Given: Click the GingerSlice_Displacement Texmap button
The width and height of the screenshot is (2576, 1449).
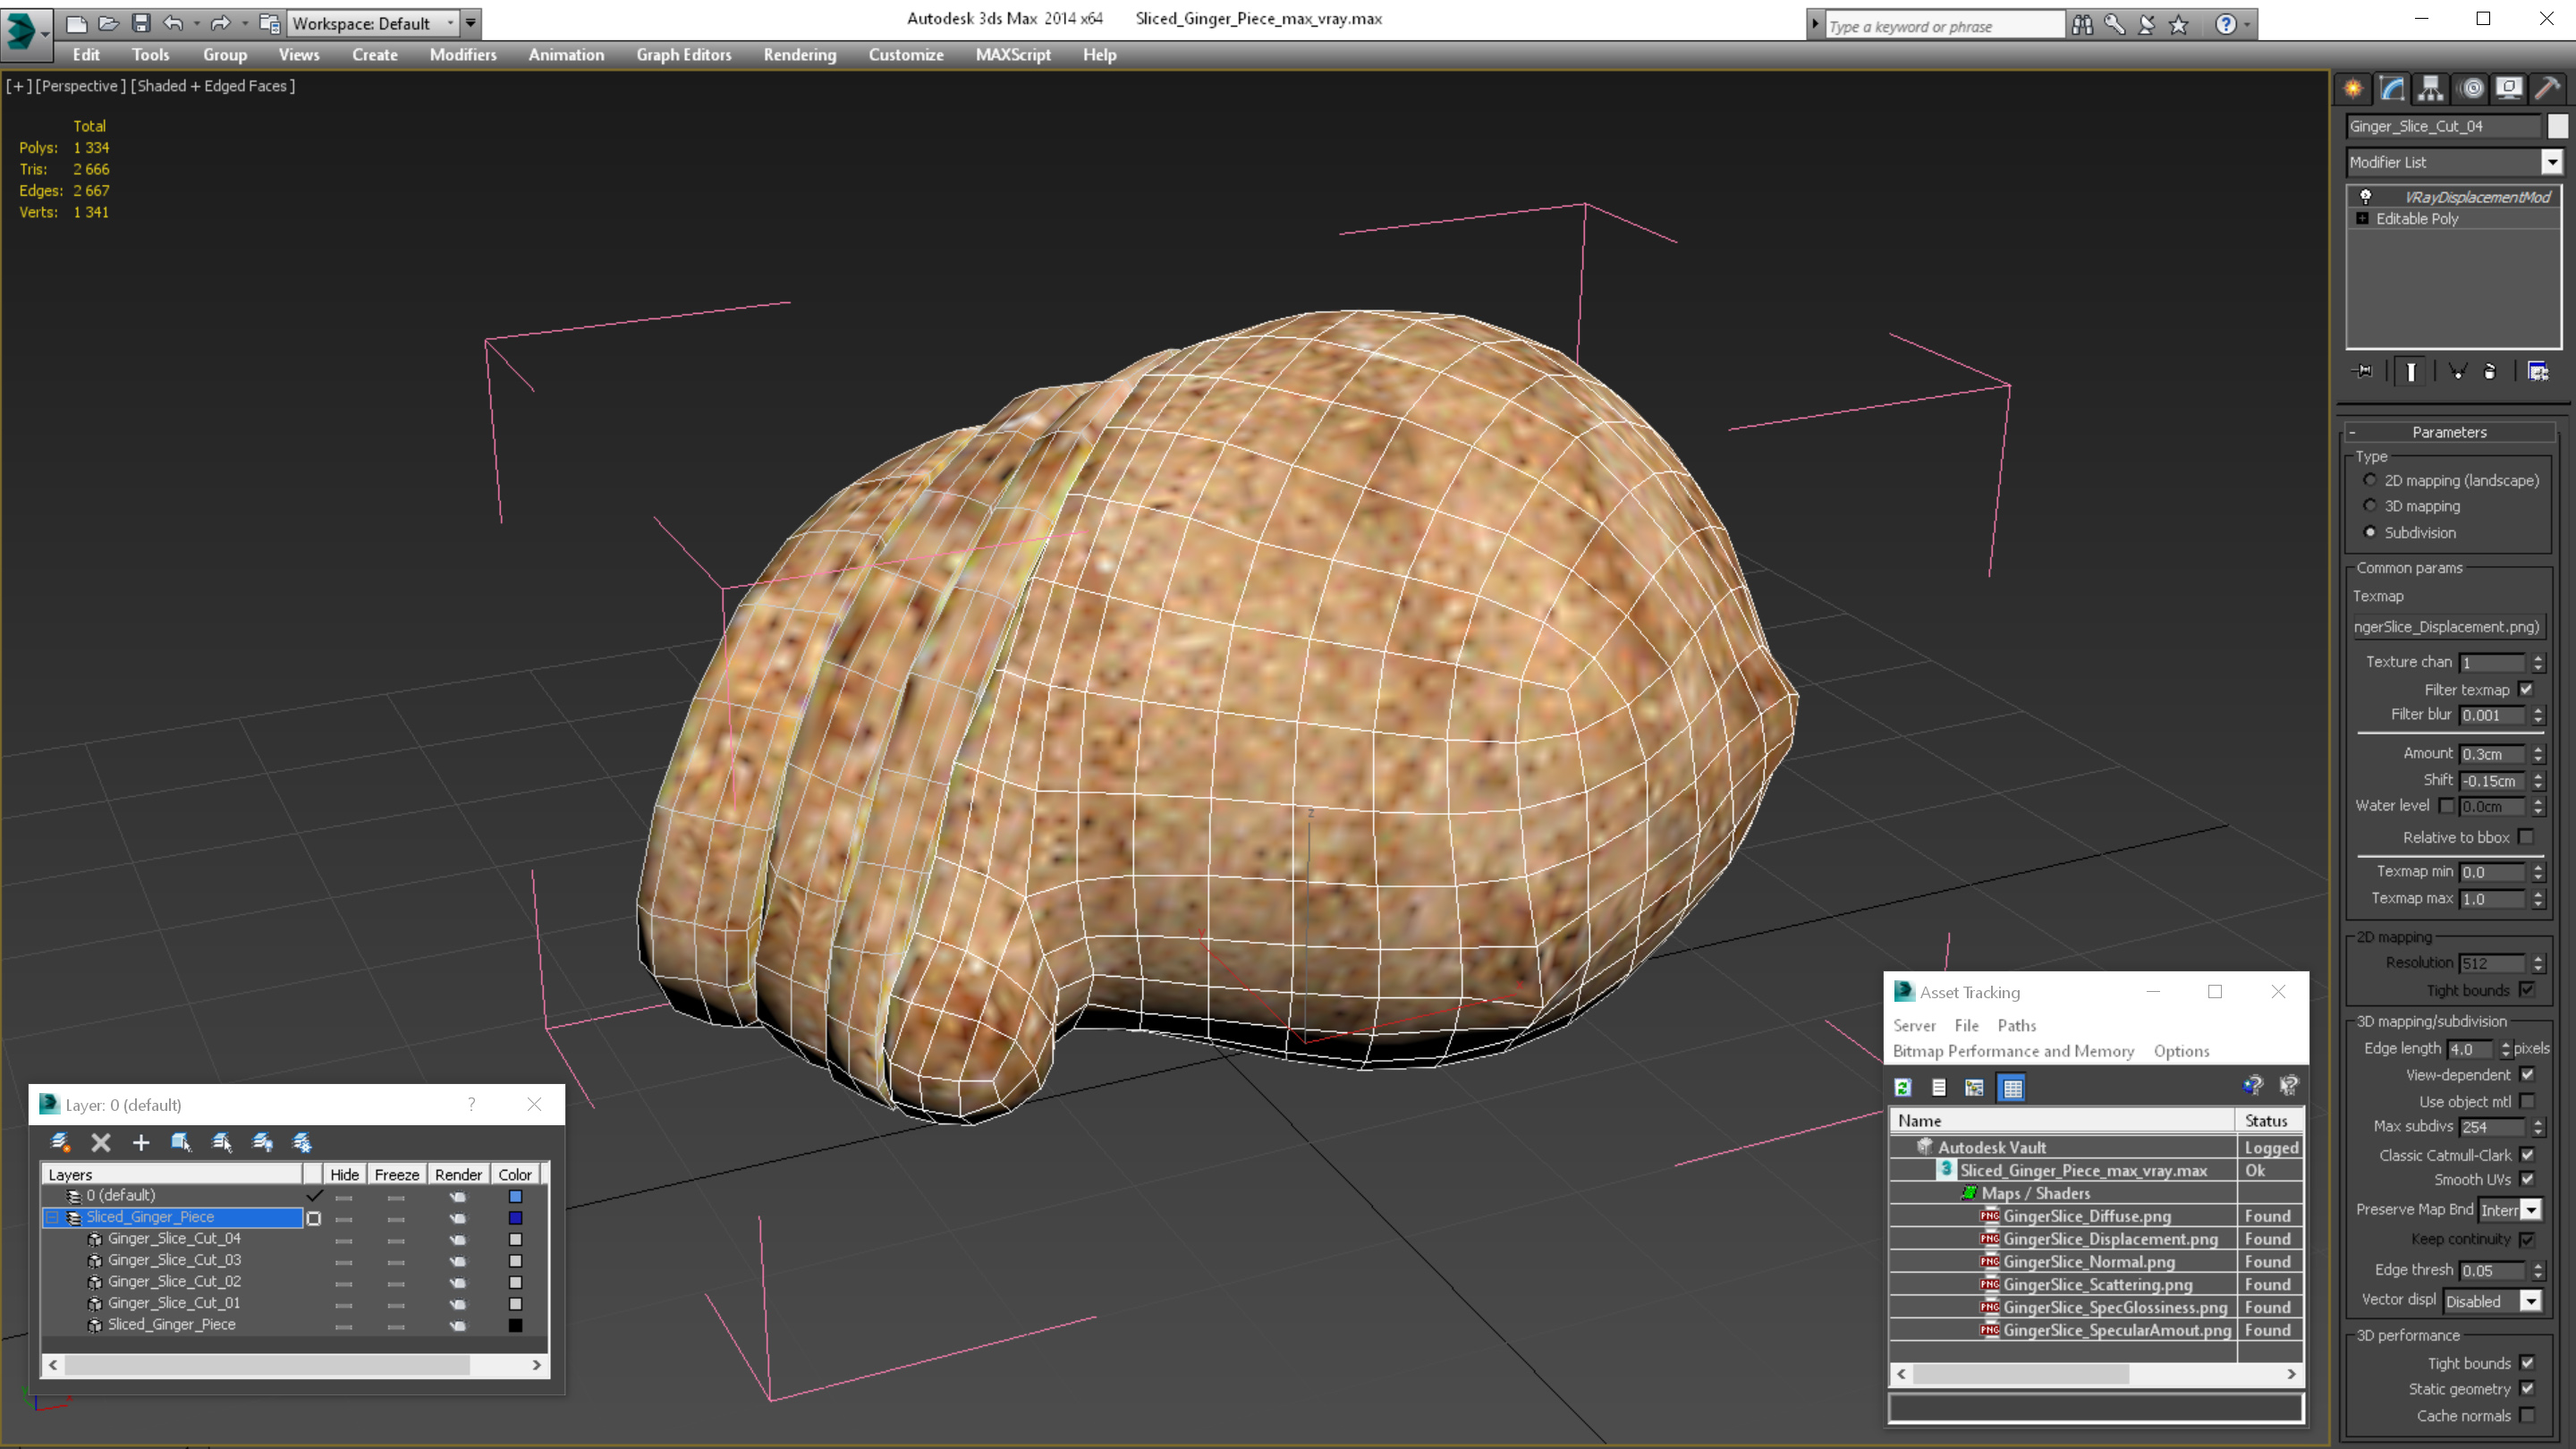Looking at the screenshot, I should [2446, 627].
